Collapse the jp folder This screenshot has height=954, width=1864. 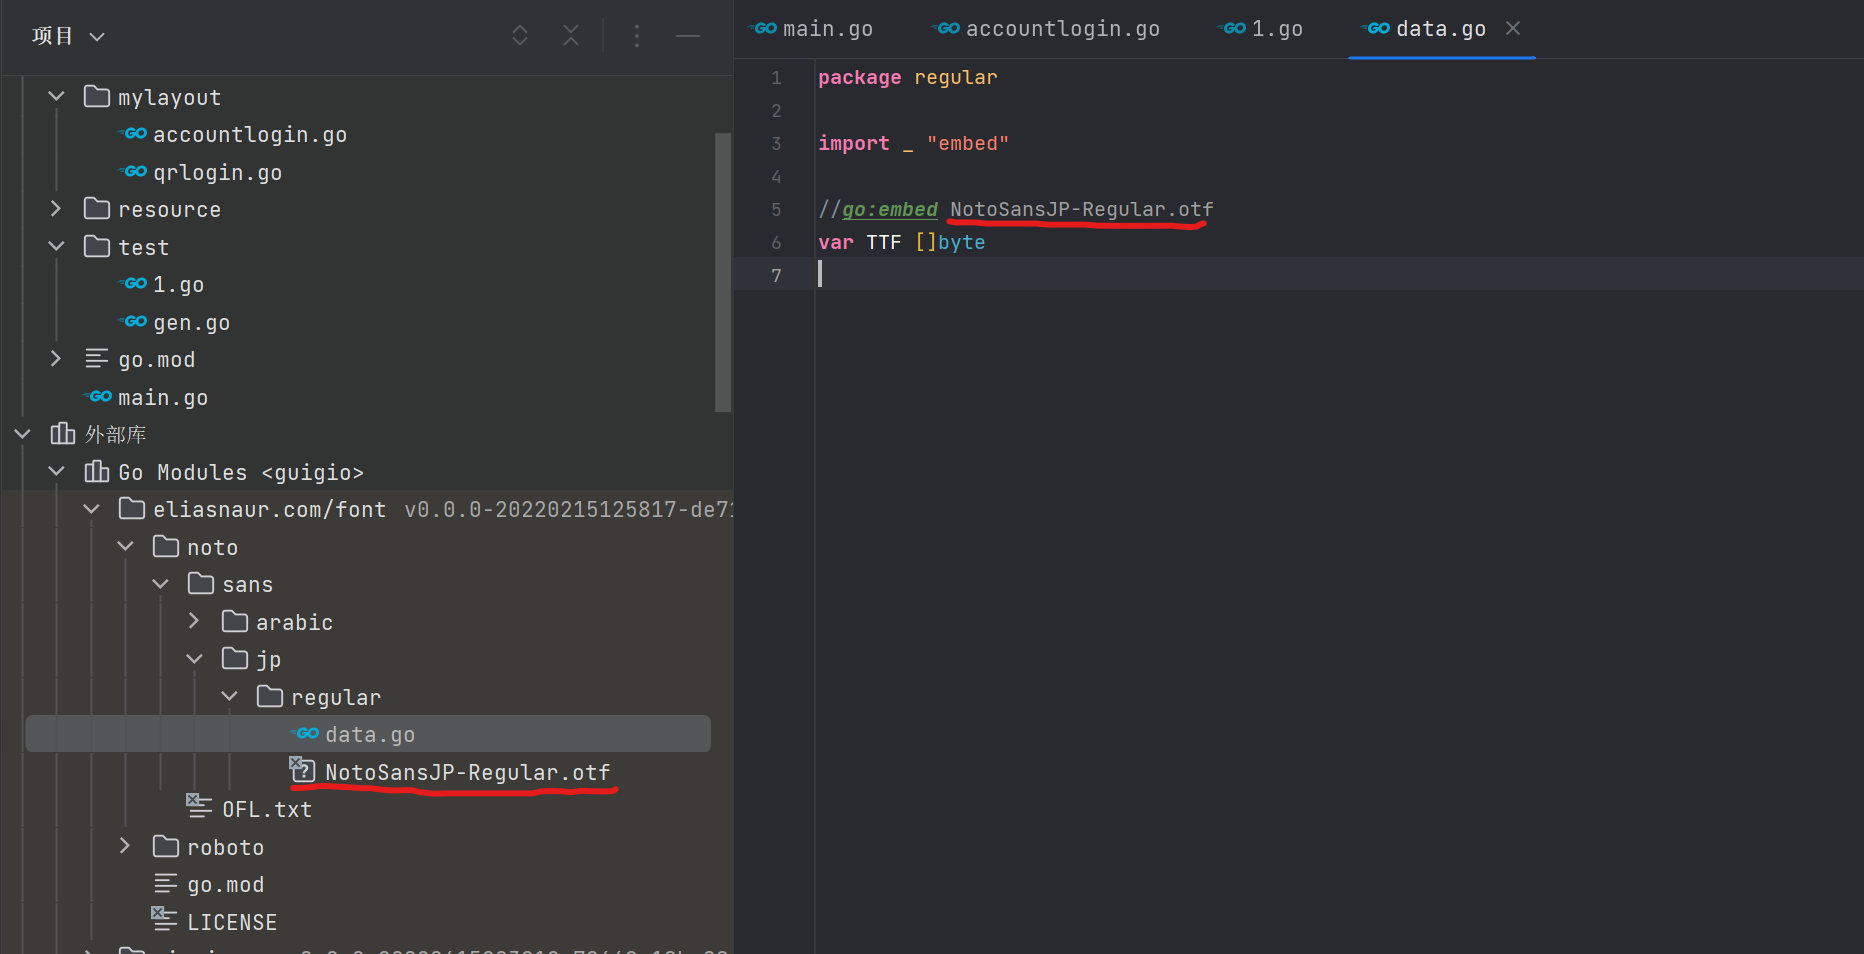(x=194, y=659)
